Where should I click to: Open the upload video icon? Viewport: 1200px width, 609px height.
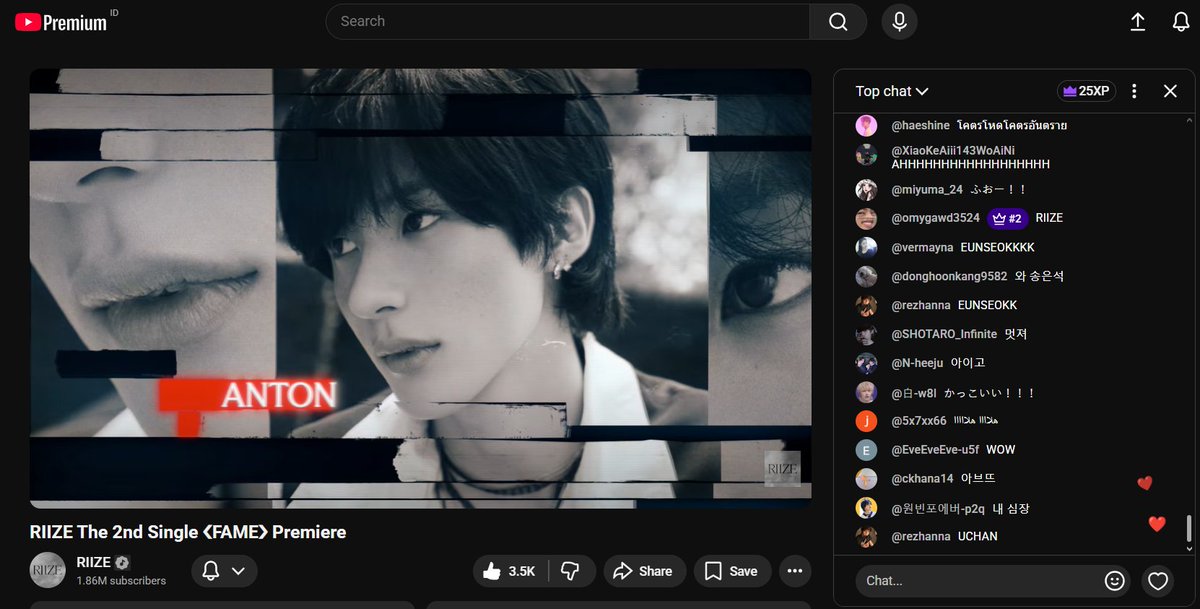(x=1138, y=21)
